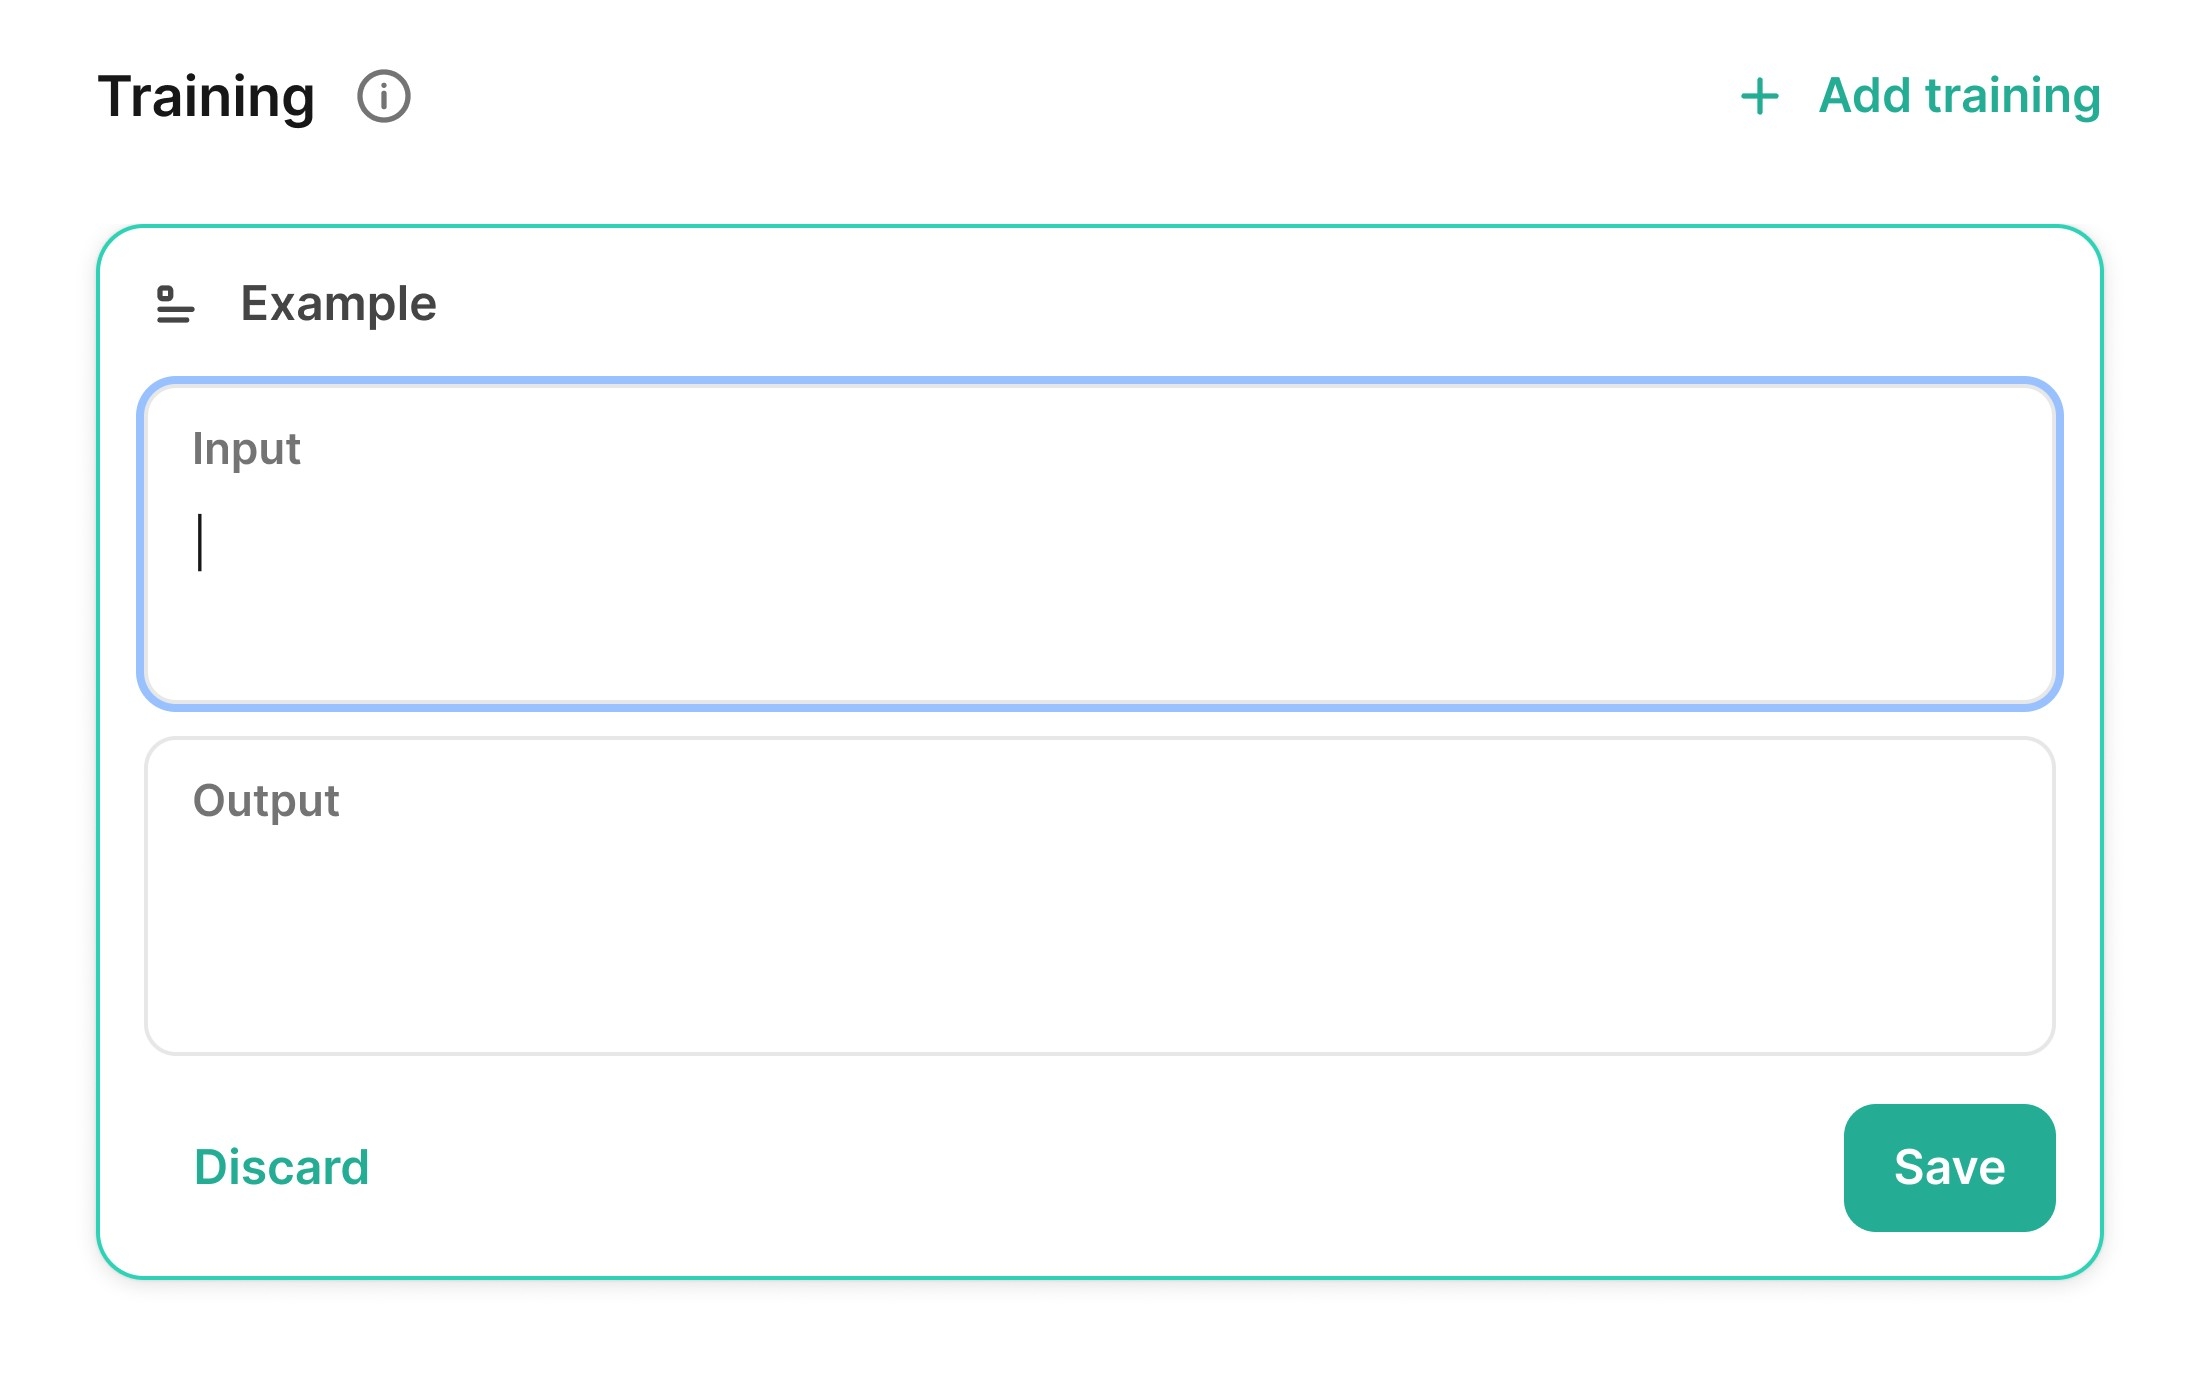
Task: Discard the training example
Action: point(281,1167)
